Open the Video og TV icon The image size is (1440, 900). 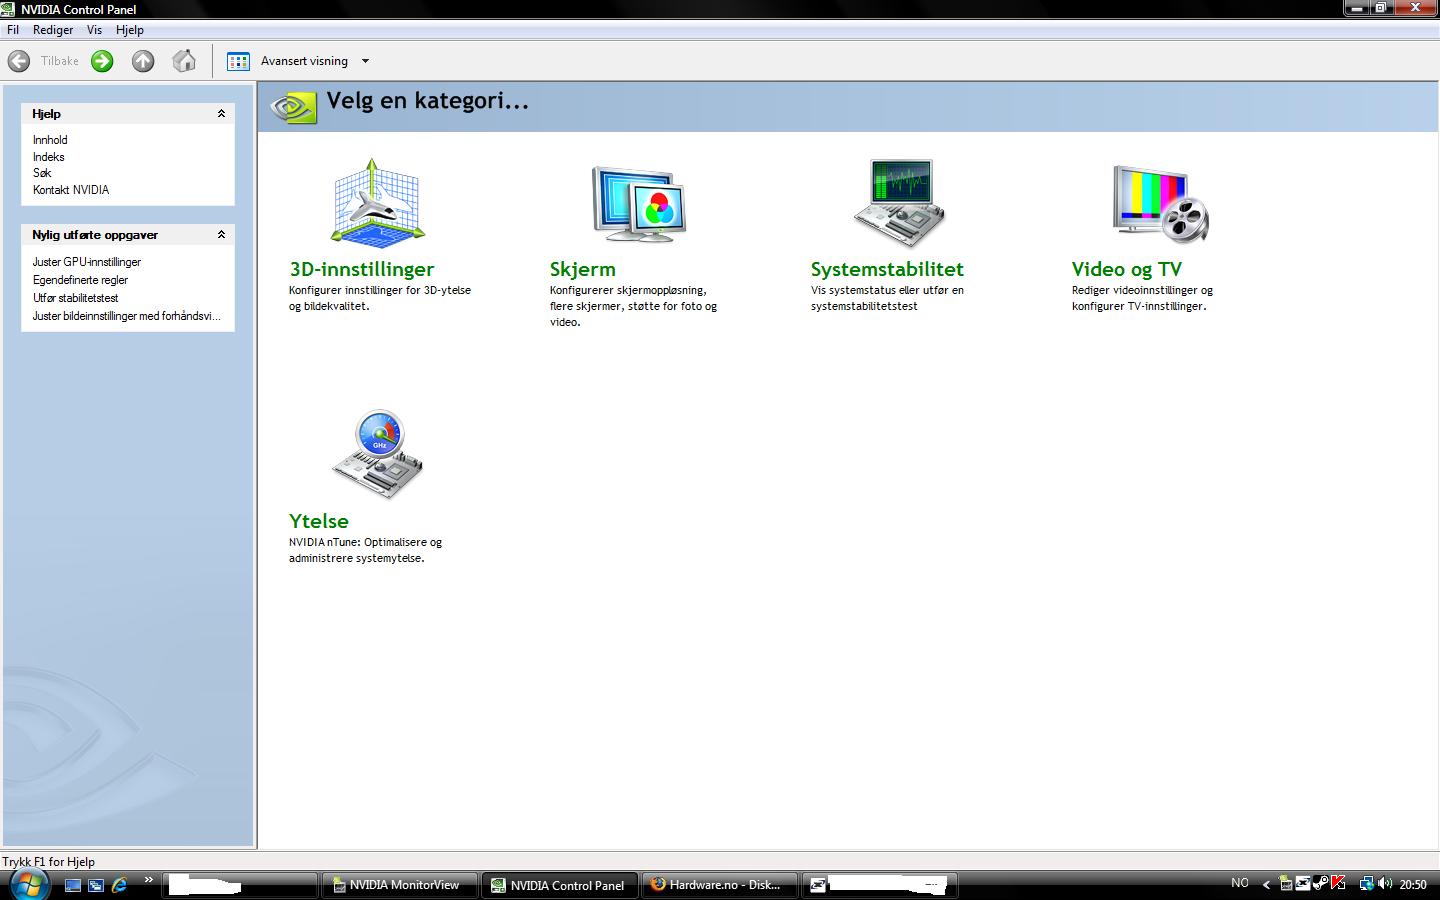pos(1161,203)
